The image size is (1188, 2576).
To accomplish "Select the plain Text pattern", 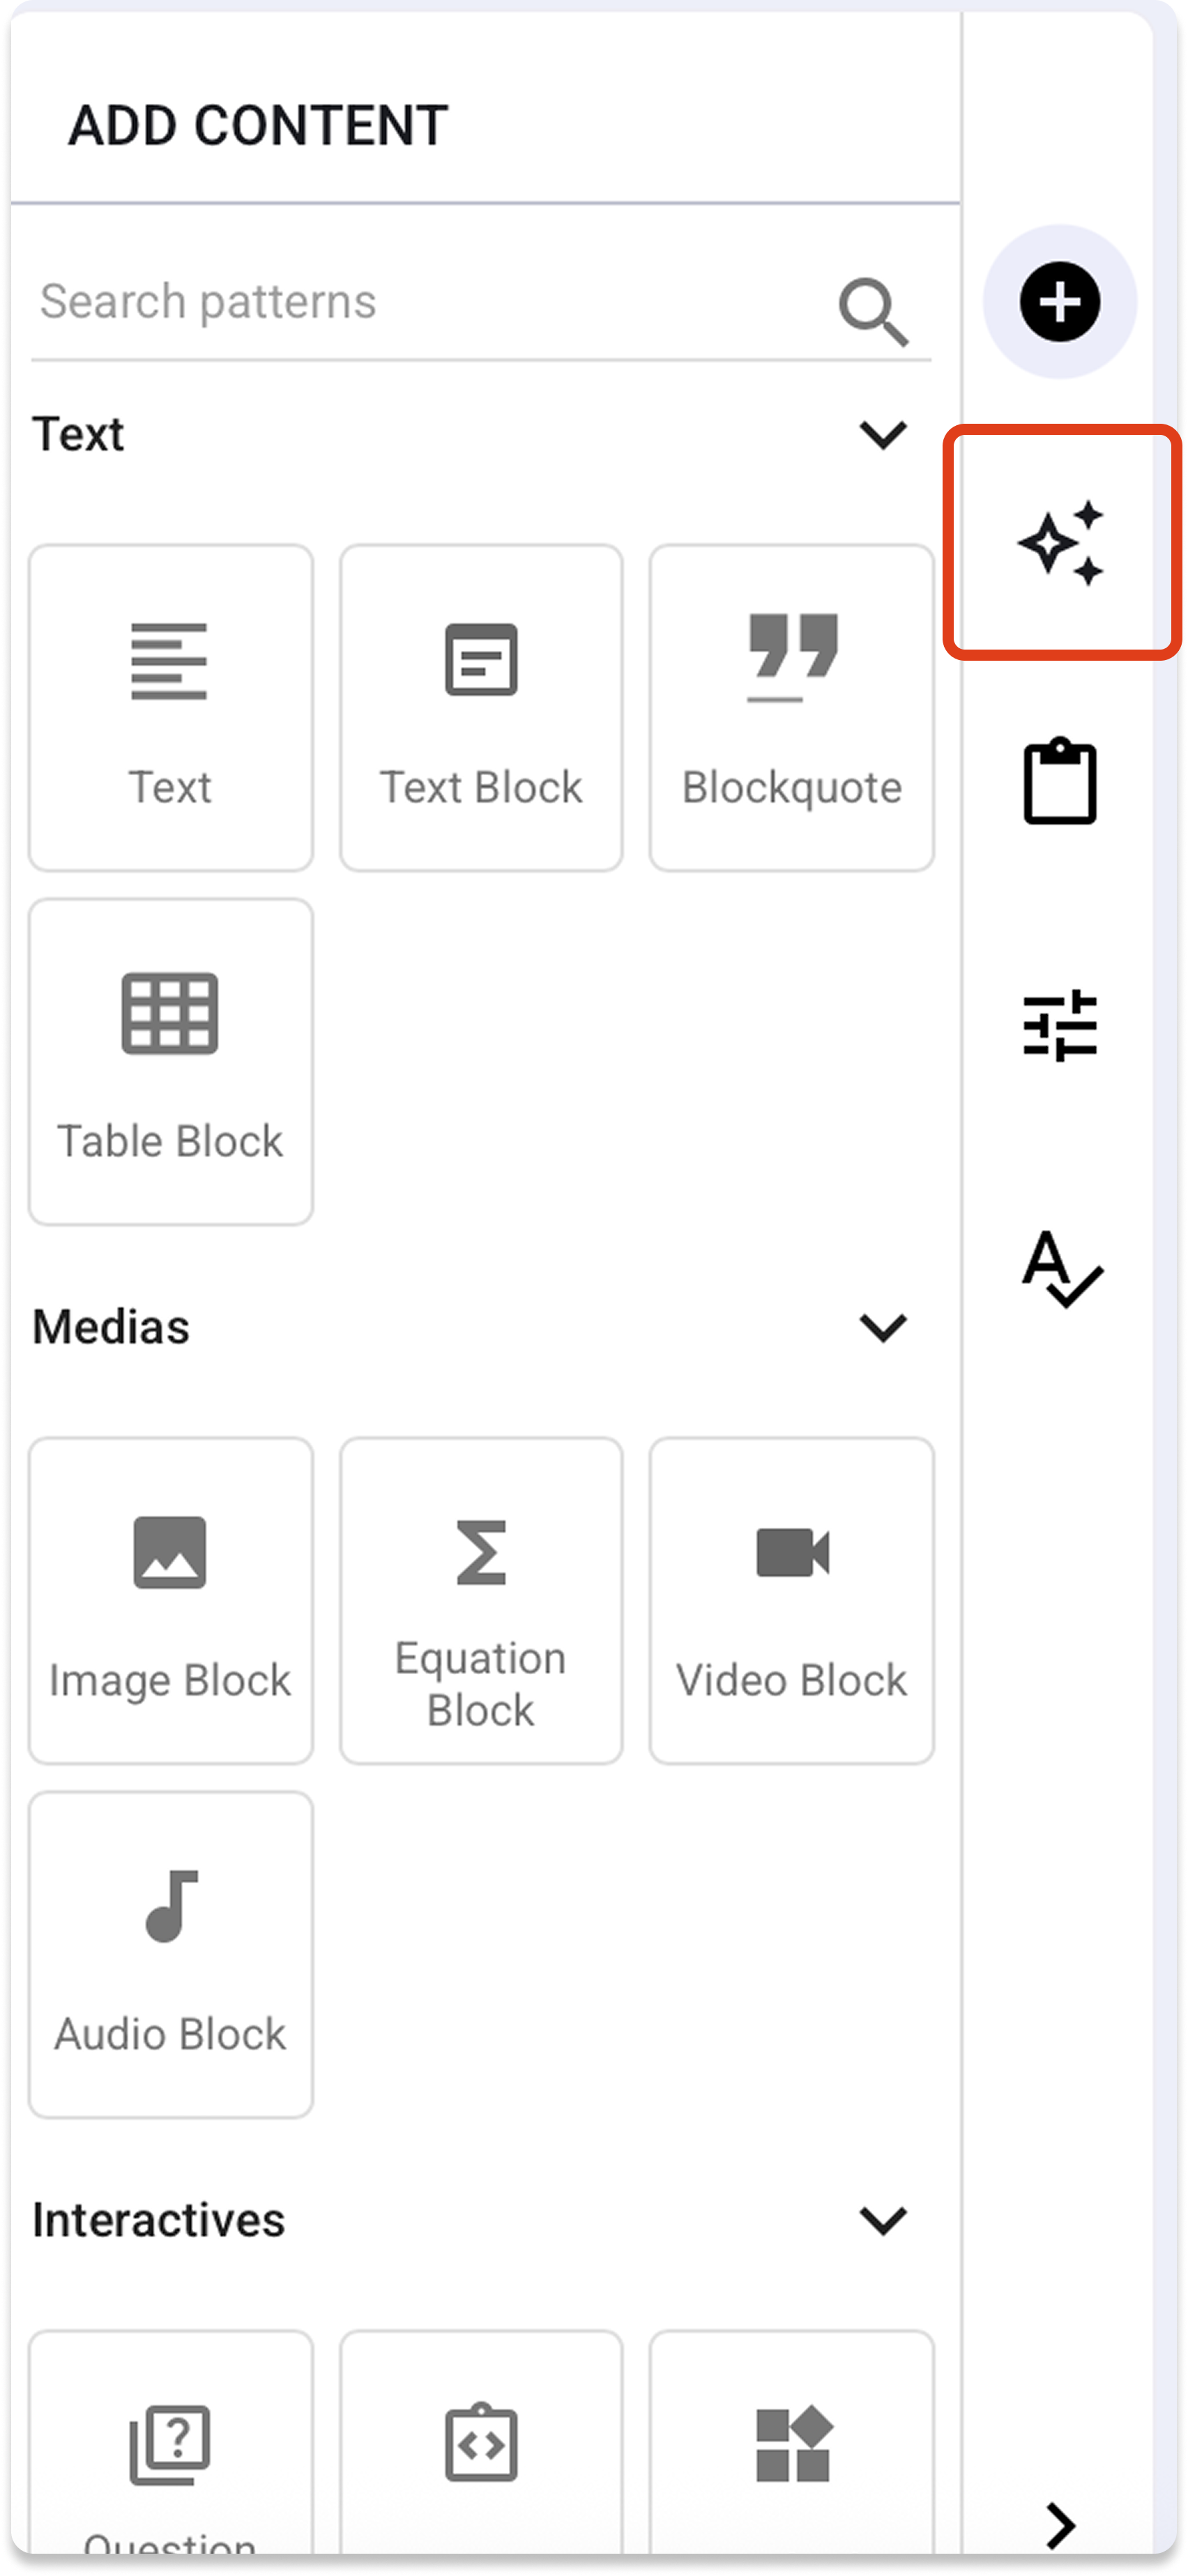I will (x=171, y=708).
